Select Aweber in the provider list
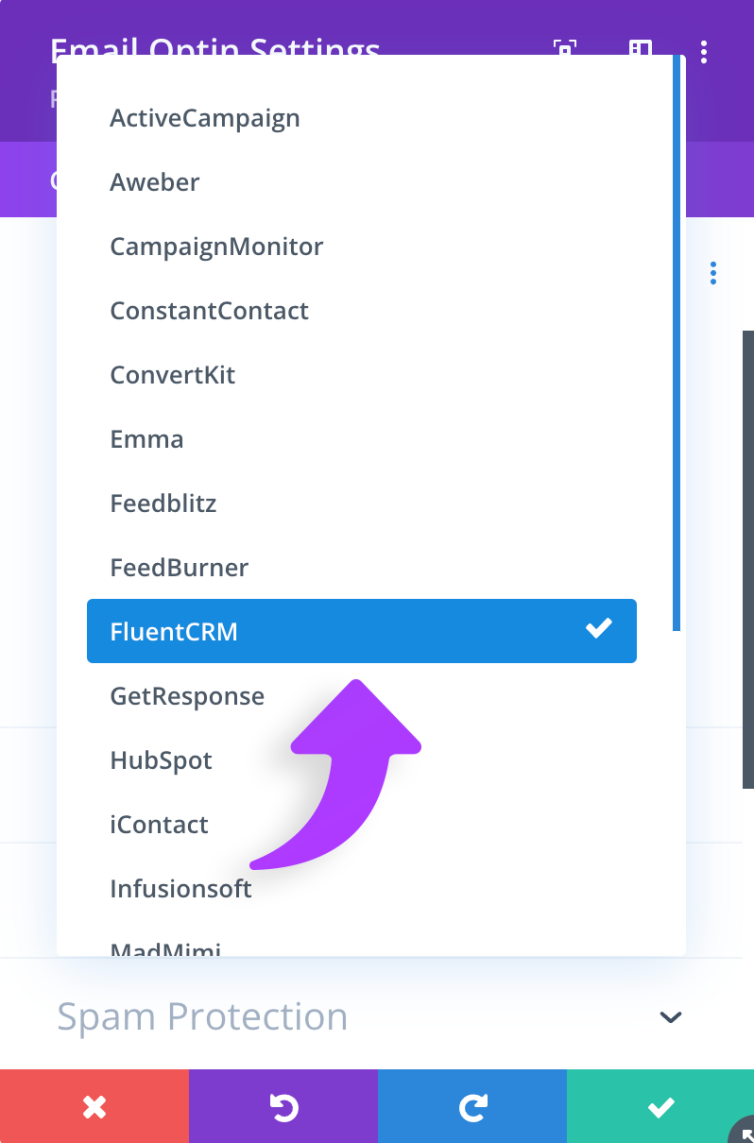The height and width of the screenshot is (1143, 754). point(154,182)
